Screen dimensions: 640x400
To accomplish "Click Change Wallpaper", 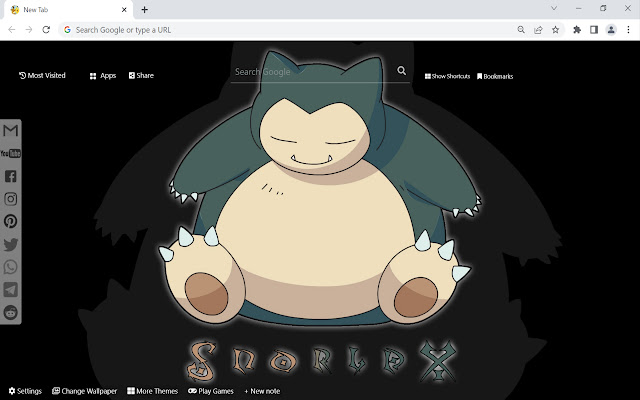I will (x=84, y=391).
